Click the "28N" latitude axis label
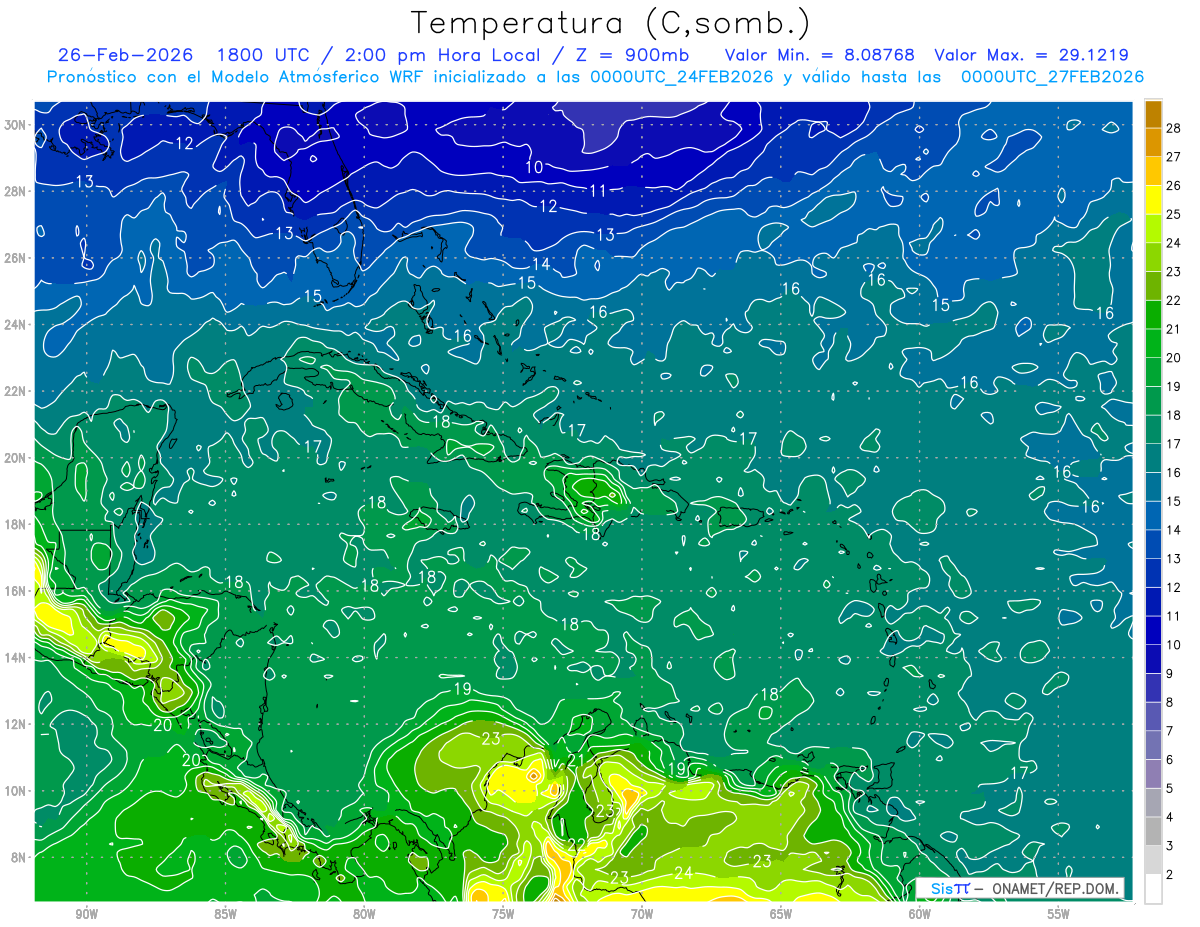 click(17, 191)
